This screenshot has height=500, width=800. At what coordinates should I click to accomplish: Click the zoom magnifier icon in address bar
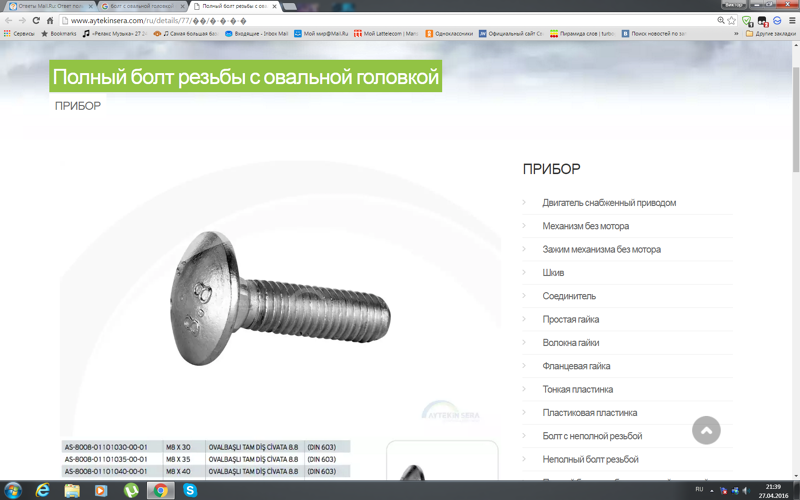(720, 21)
